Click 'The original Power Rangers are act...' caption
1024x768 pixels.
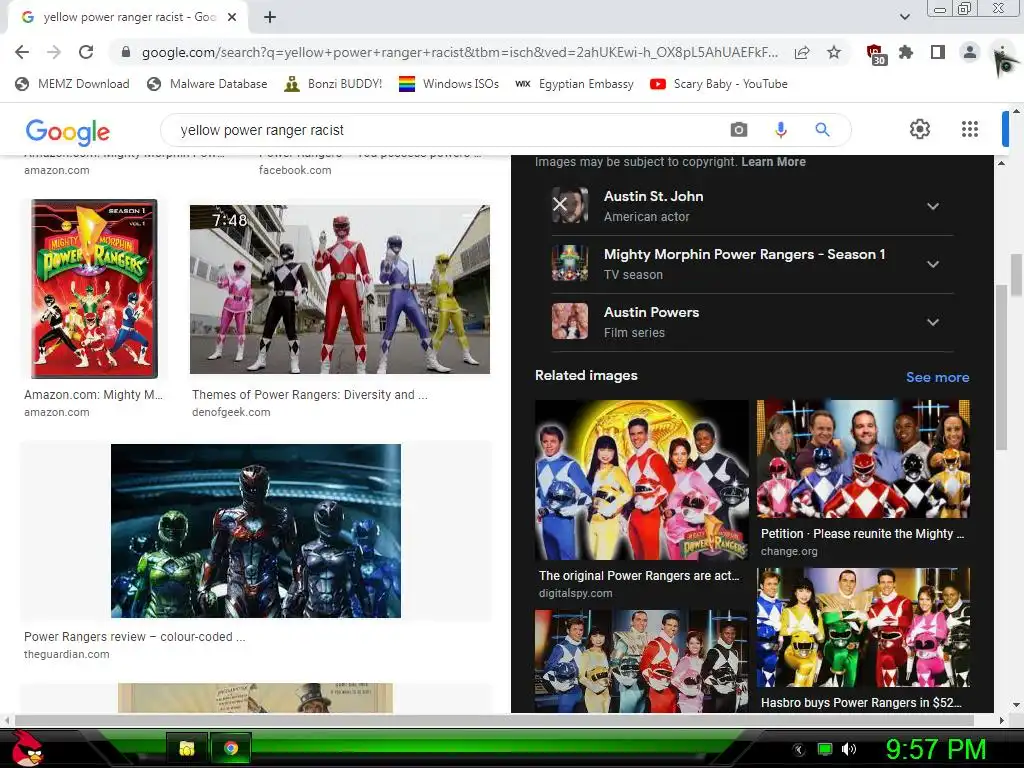pyautogui.click(x=639, y=575)
